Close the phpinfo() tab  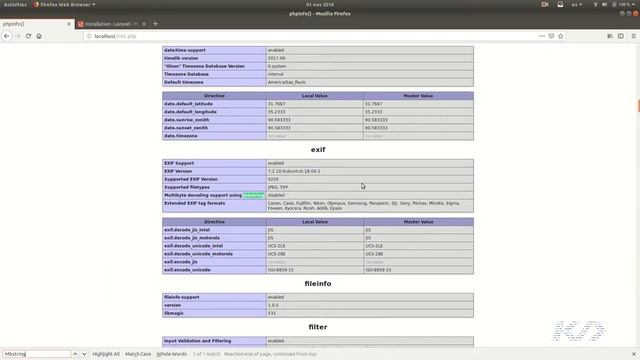[x=69, y=24]
